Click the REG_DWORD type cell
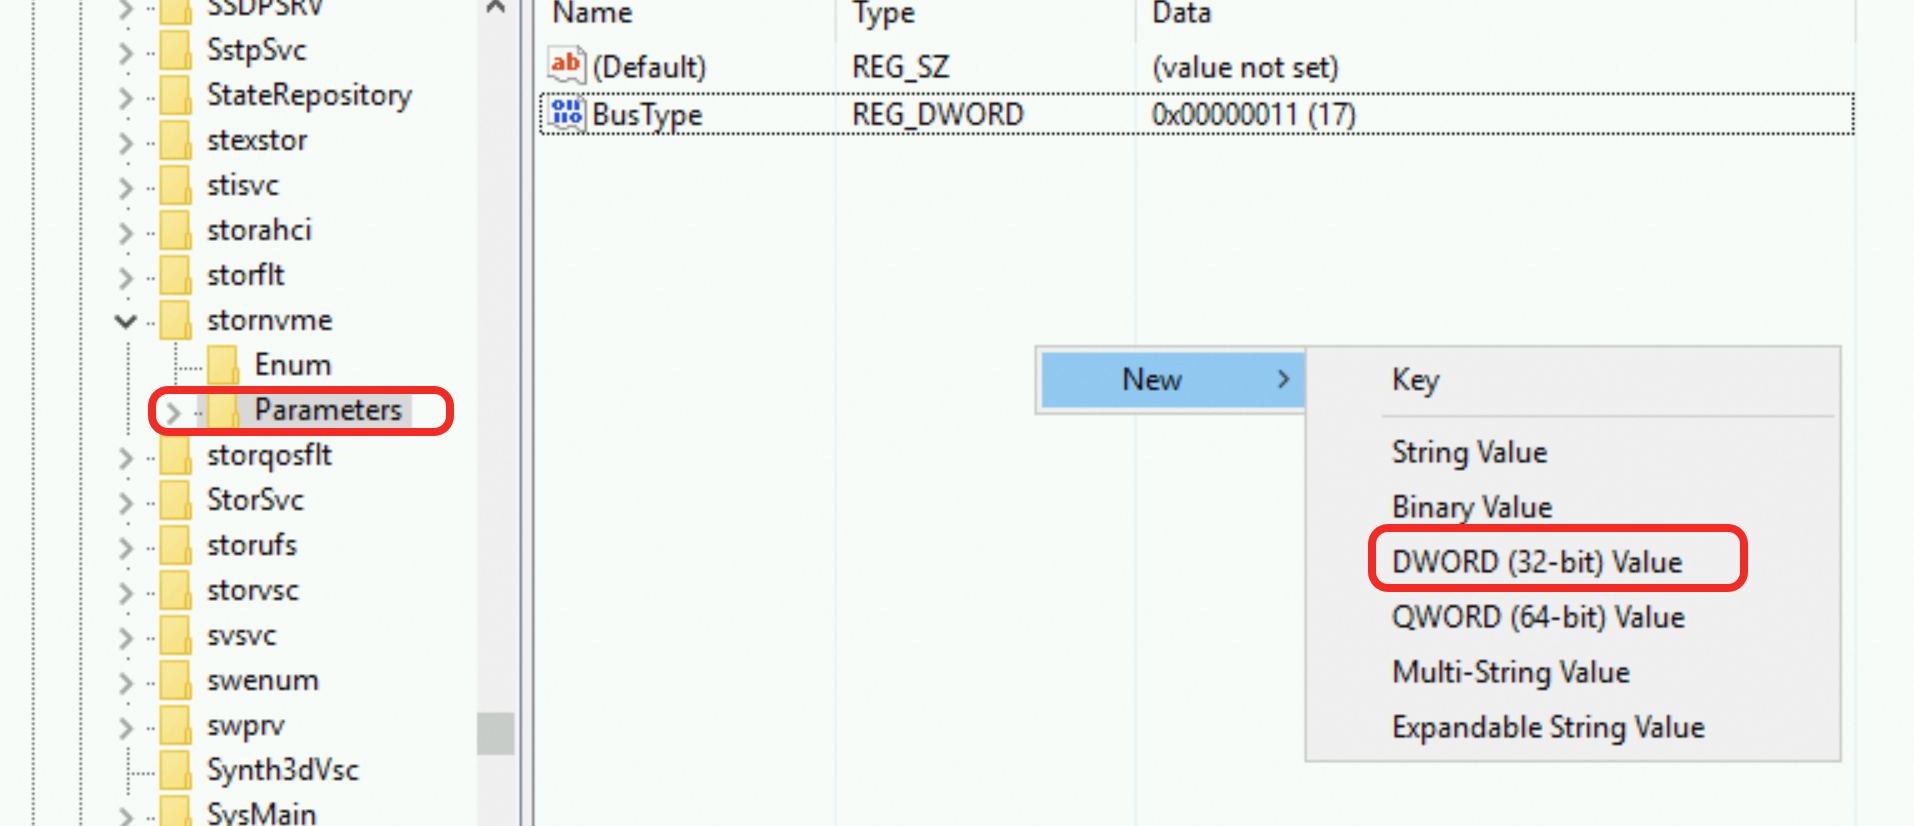Screen dimensions: 1914x826 coord(938,115)
